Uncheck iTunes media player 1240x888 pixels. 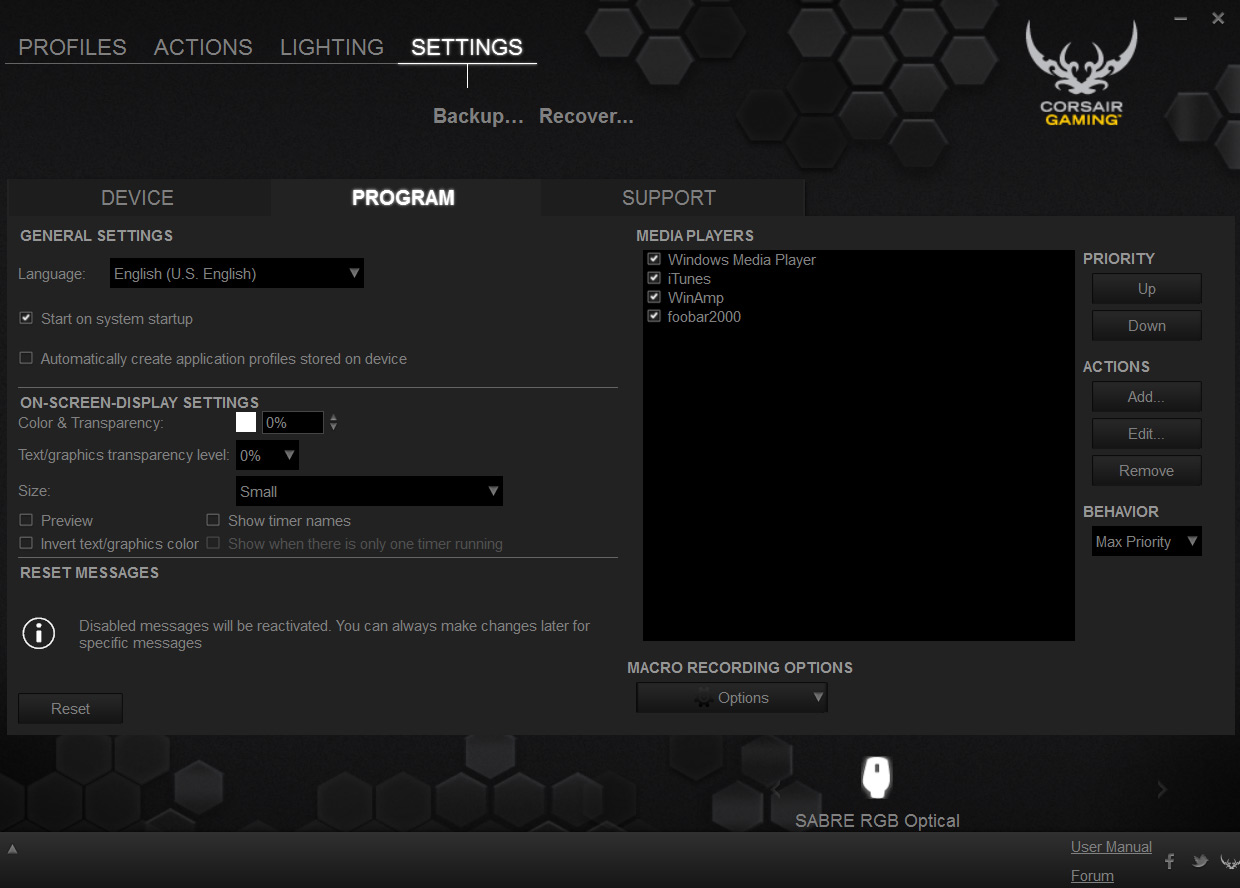654,278
